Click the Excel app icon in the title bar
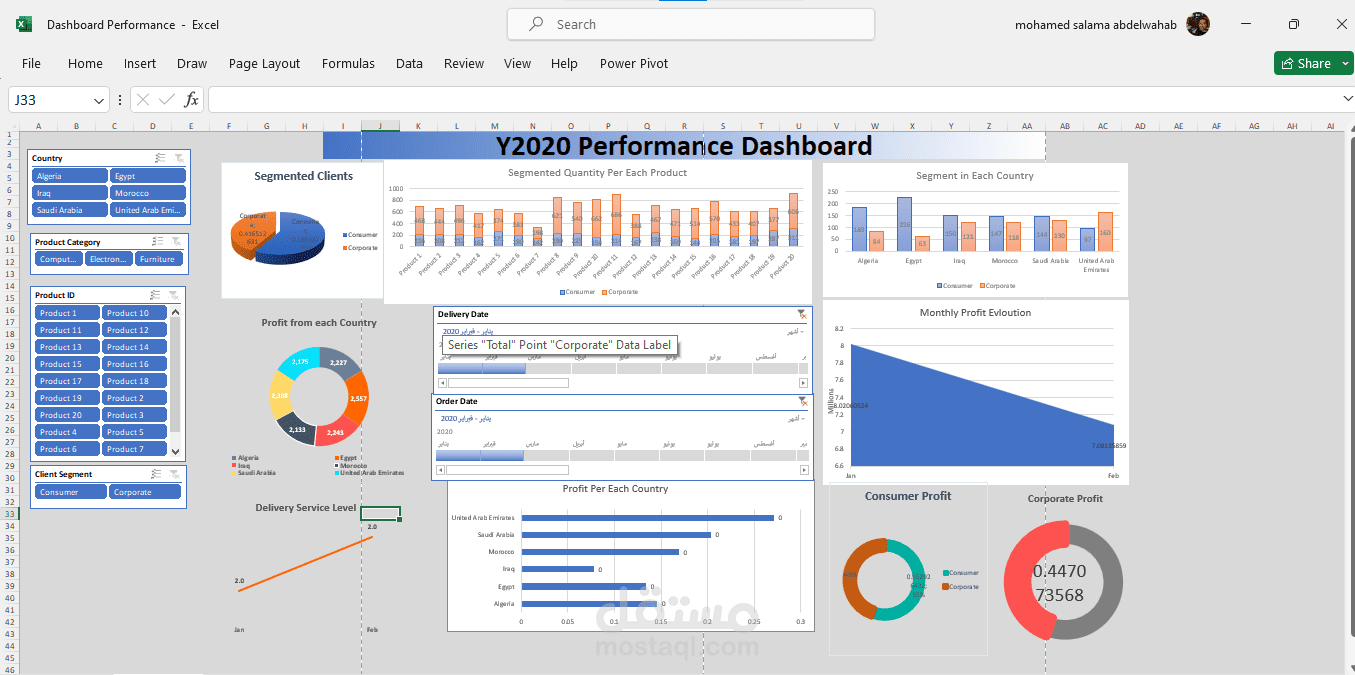The height and width of the screenshot is (675, 1355). coord(24,24)
